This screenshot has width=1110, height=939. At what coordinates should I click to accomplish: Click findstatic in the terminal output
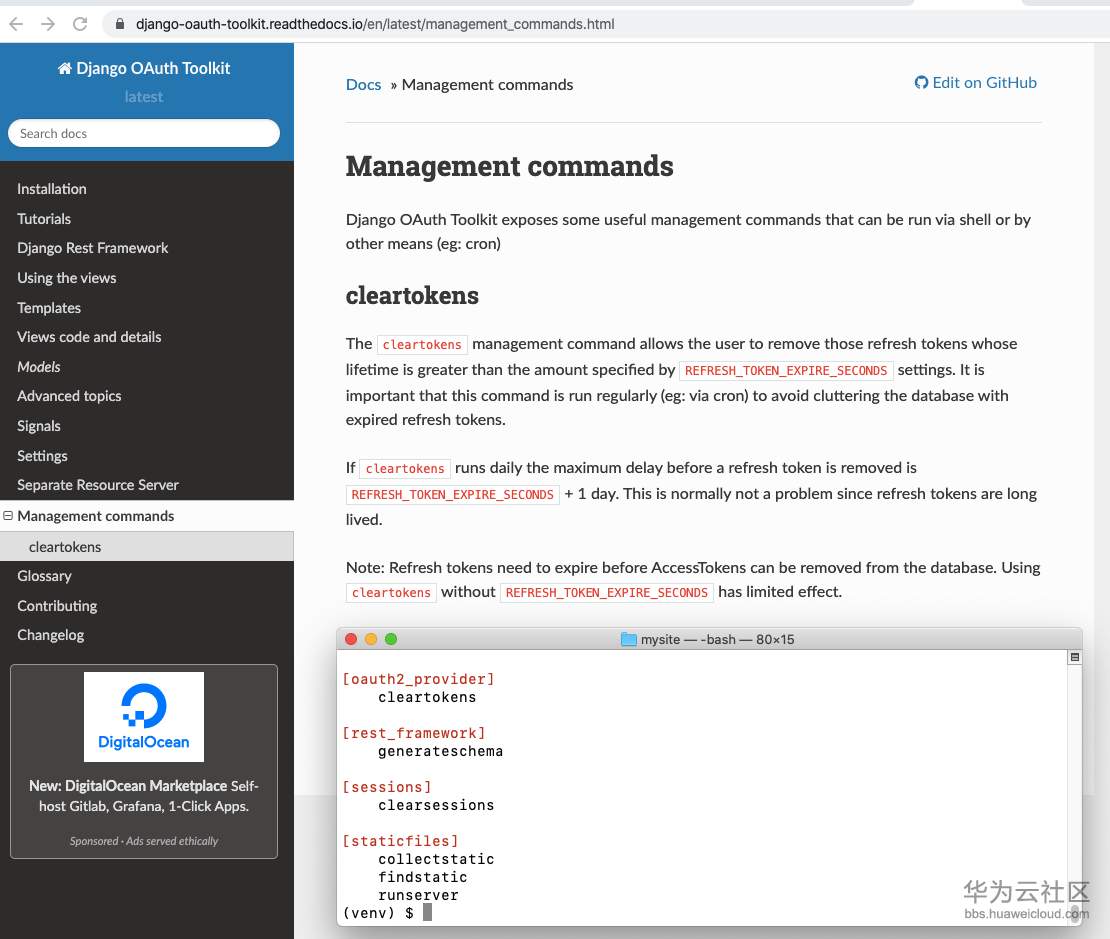point(423,877)
